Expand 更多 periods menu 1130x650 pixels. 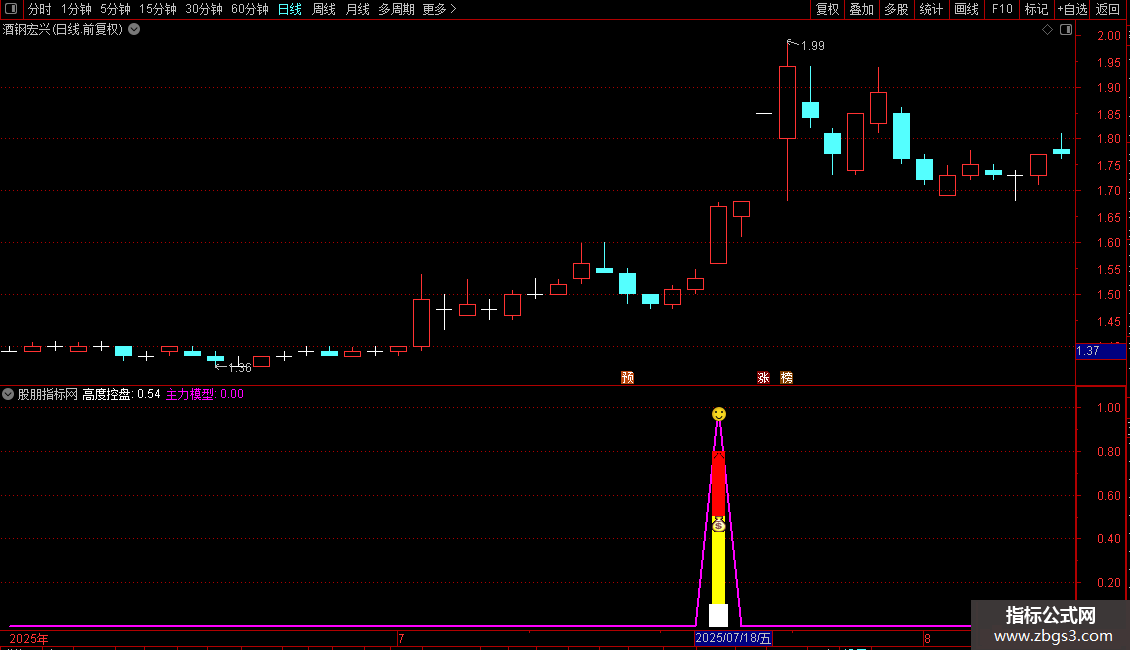click(x=440, y=9)
